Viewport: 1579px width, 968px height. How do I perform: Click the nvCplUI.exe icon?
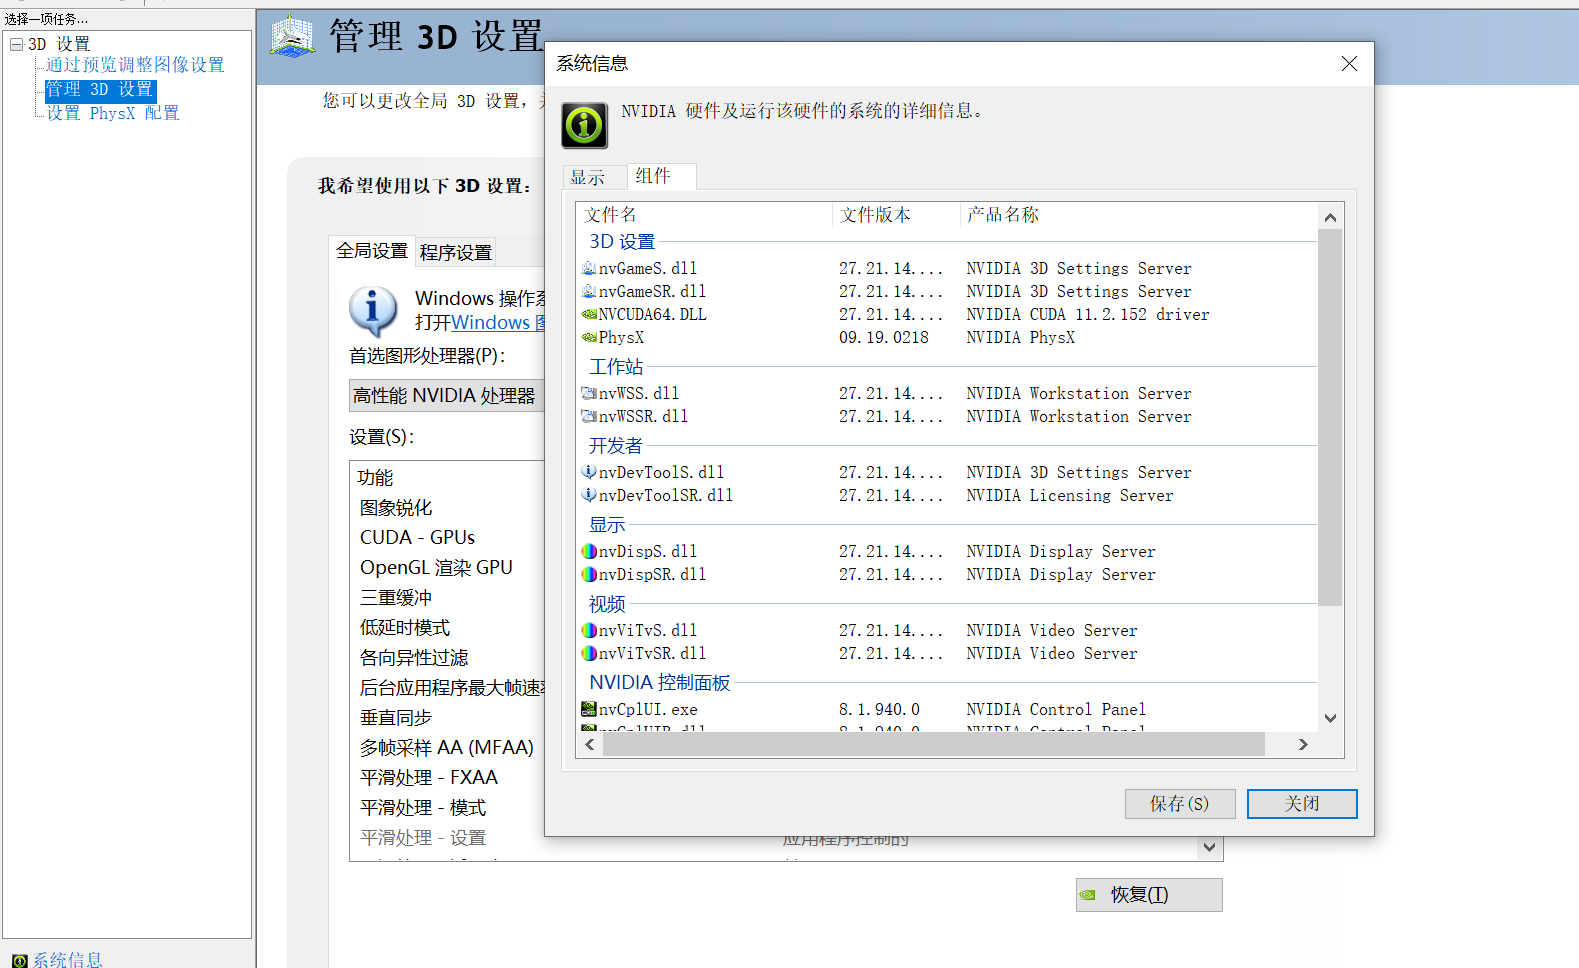[589, 709]
